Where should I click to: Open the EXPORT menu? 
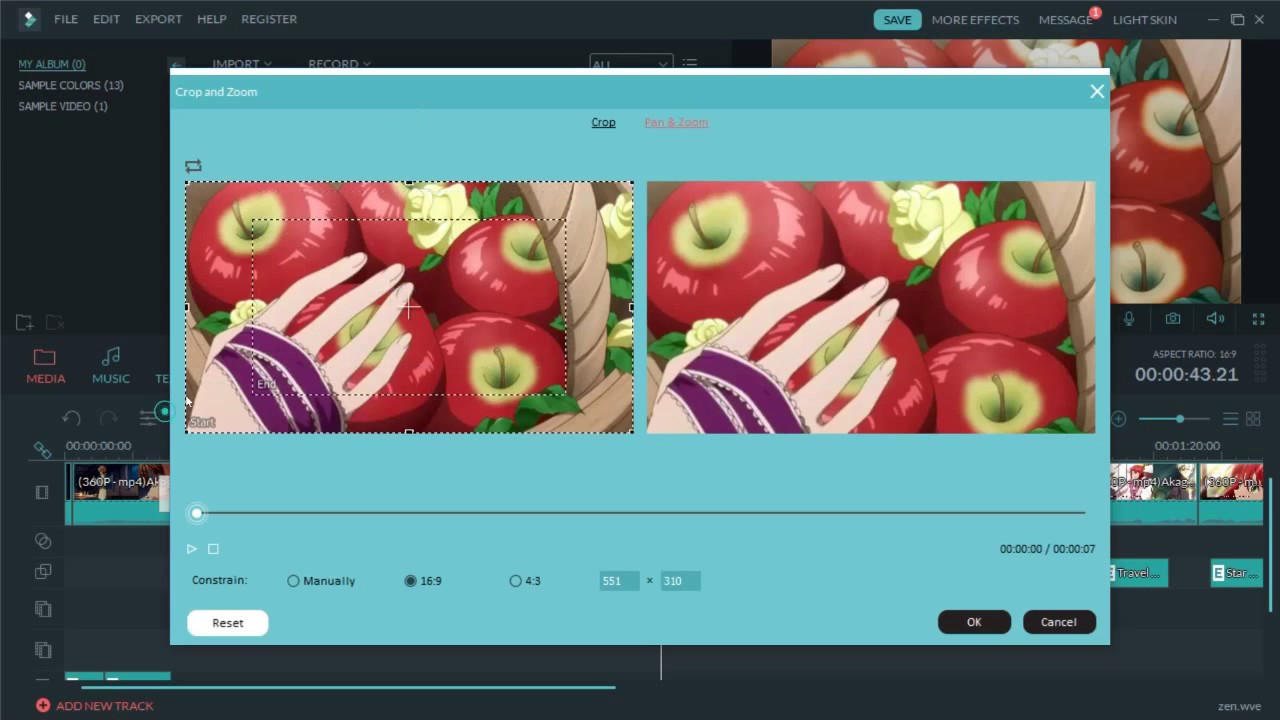[x=159, y=19]
